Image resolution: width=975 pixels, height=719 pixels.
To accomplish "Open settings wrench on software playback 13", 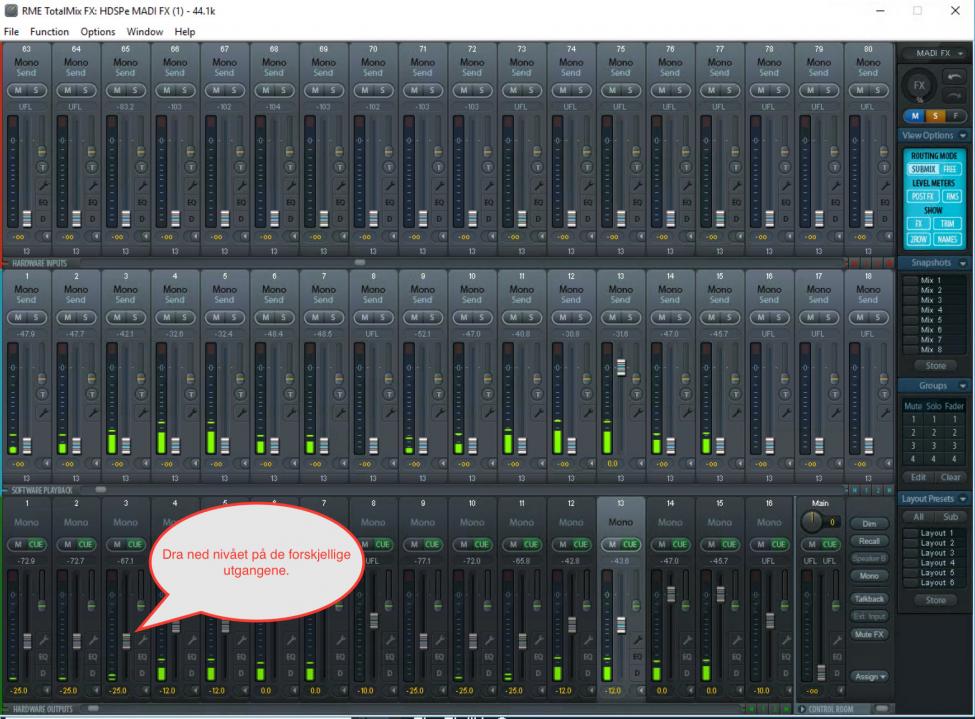I will (637, 412).
